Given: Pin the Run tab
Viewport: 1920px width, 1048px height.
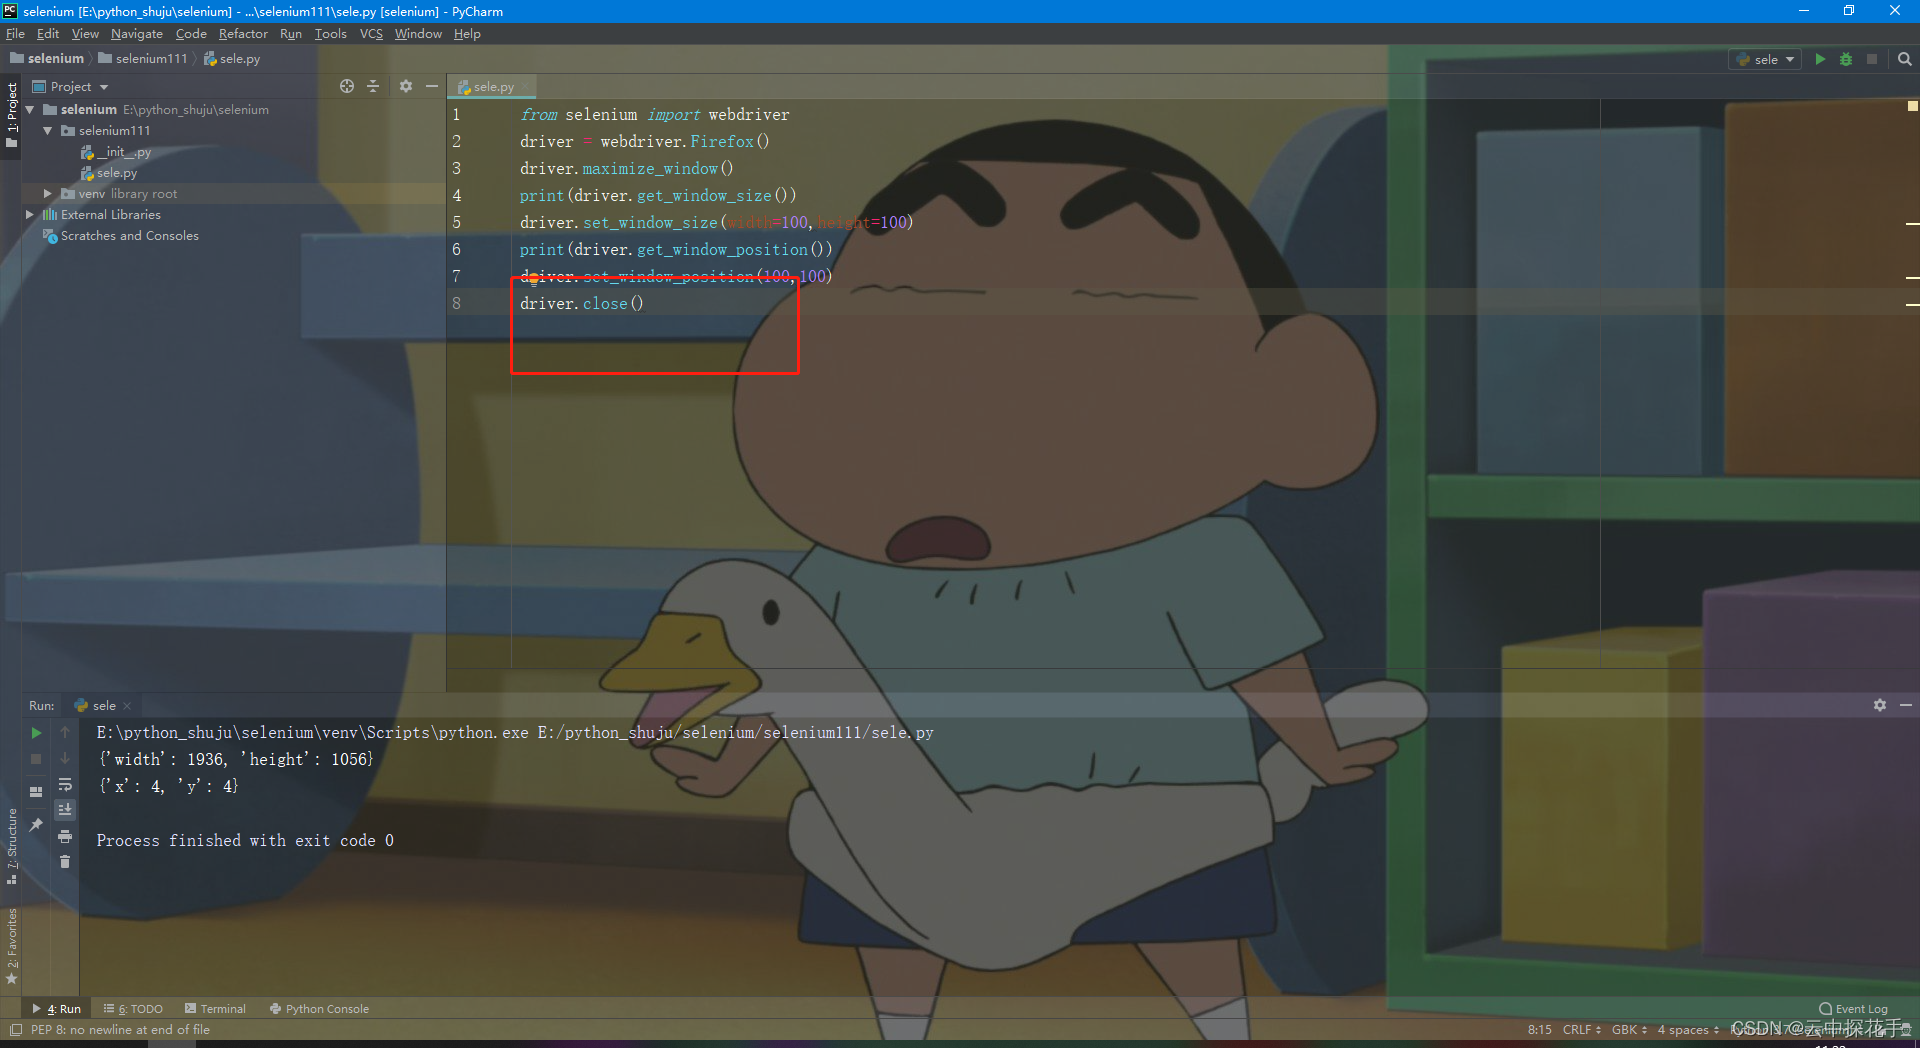Looking at the screenshot, I should pyautogui.click(x=36, y=824).
